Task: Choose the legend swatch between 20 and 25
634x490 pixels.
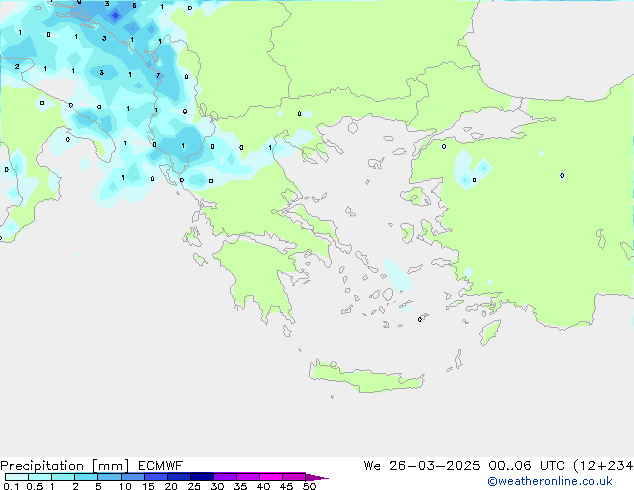Action: (x=178, y=477)
